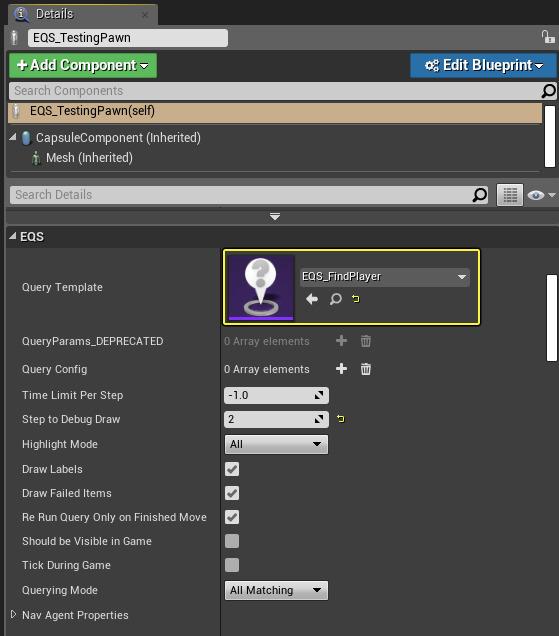Click the lock icon in Details panel
The width and height of the screenshot is (559, 636).
tap(548, 37)
